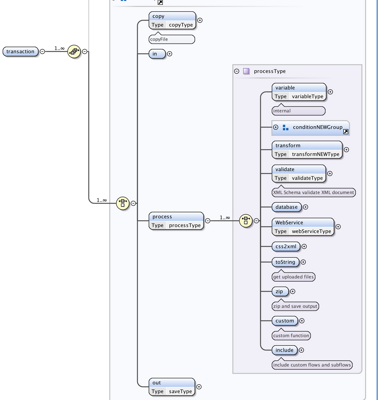
Task: Expand the in element
Action: click(169, 54)
